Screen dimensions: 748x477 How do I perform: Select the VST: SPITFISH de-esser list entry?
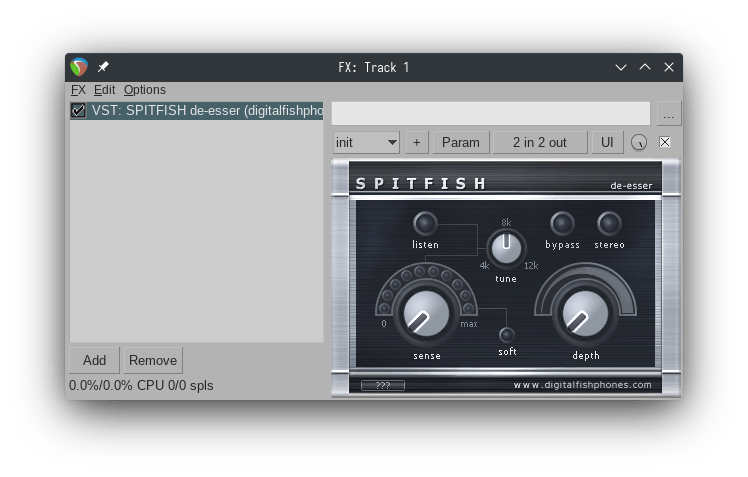point(197,111)
